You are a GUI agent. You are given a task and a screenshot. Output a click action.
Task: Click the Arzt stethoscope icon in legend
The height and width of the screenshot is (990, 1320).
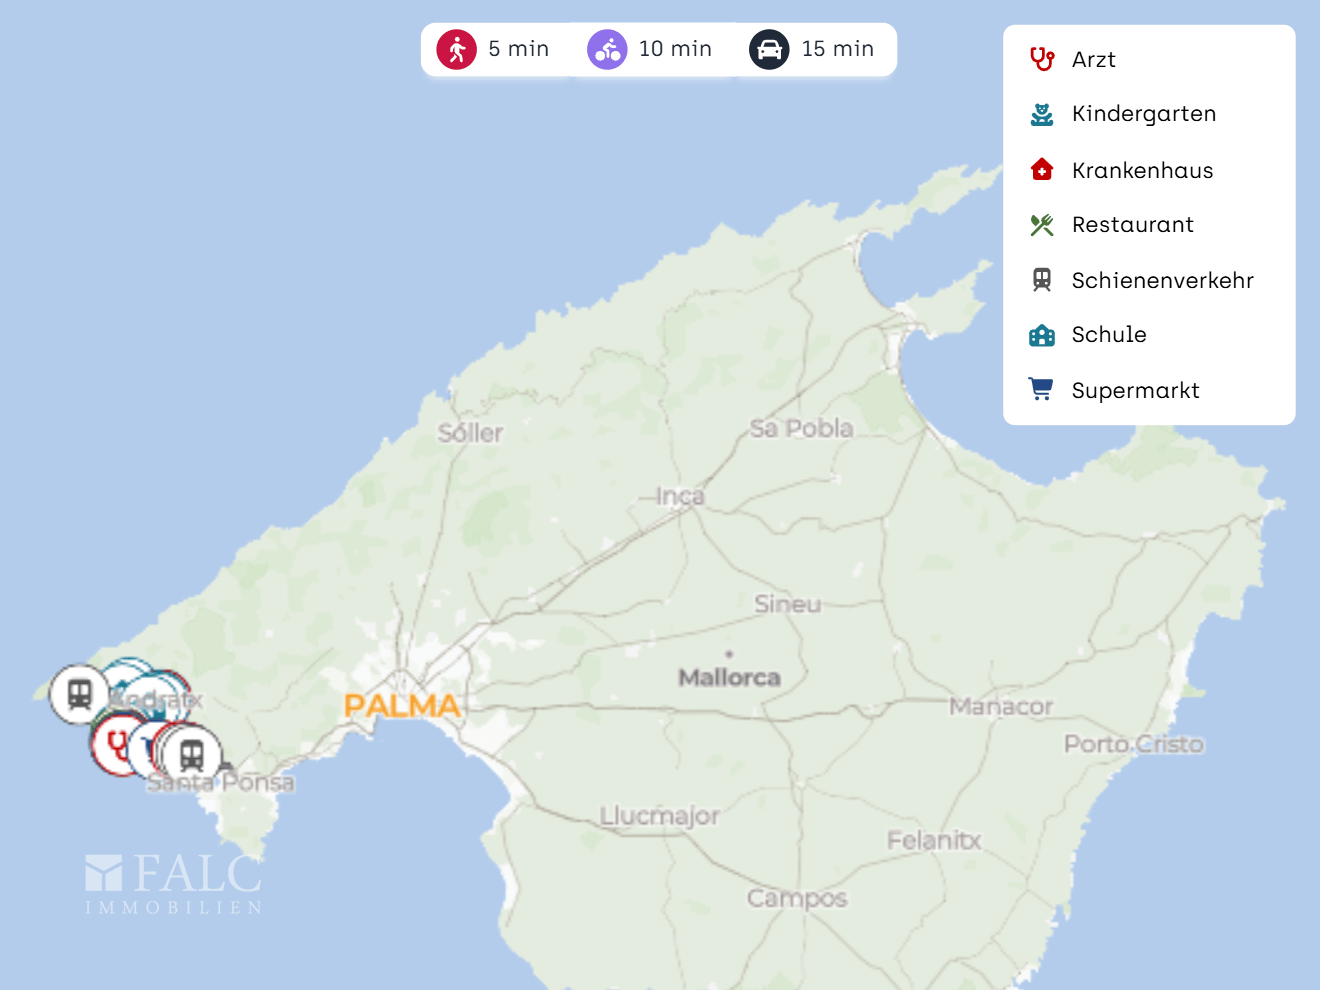(1042, 59)
